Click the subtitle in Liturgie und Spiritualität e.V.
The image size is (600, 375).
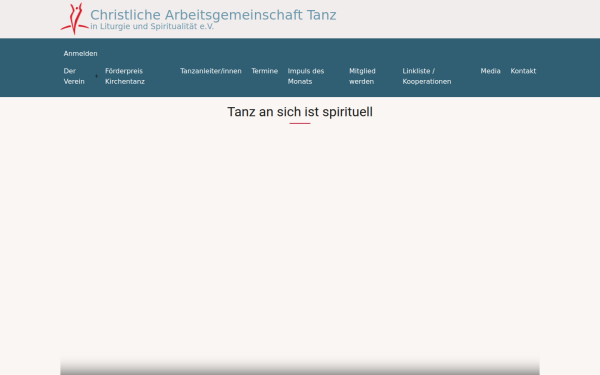(x=152, y=26)
